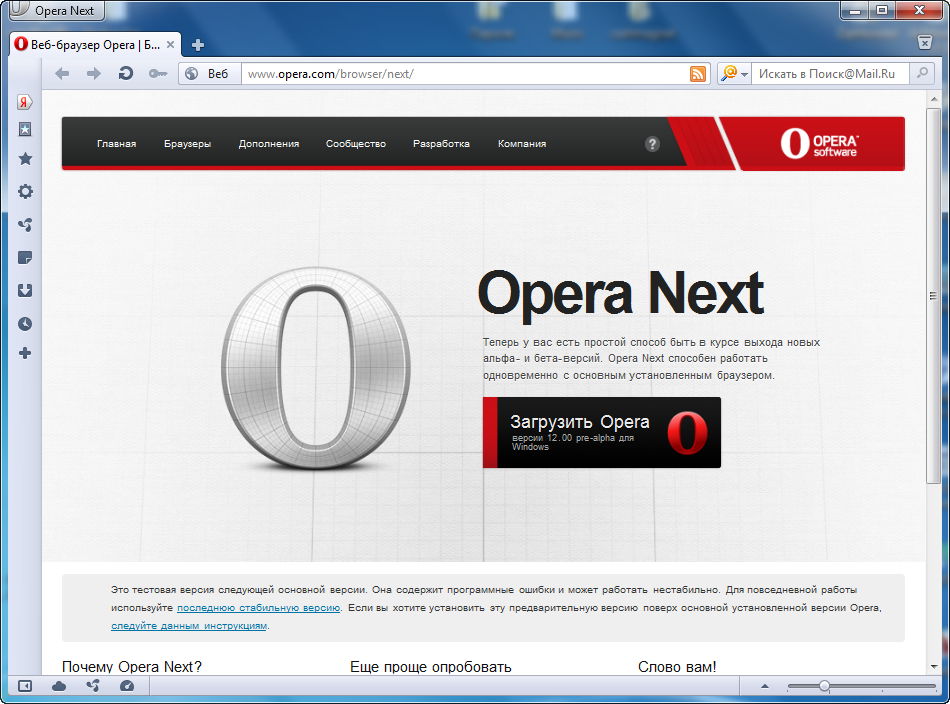Open the closed tabs trash icon
950x704 pixels.
pyautogui.click(x=925, y=43)
